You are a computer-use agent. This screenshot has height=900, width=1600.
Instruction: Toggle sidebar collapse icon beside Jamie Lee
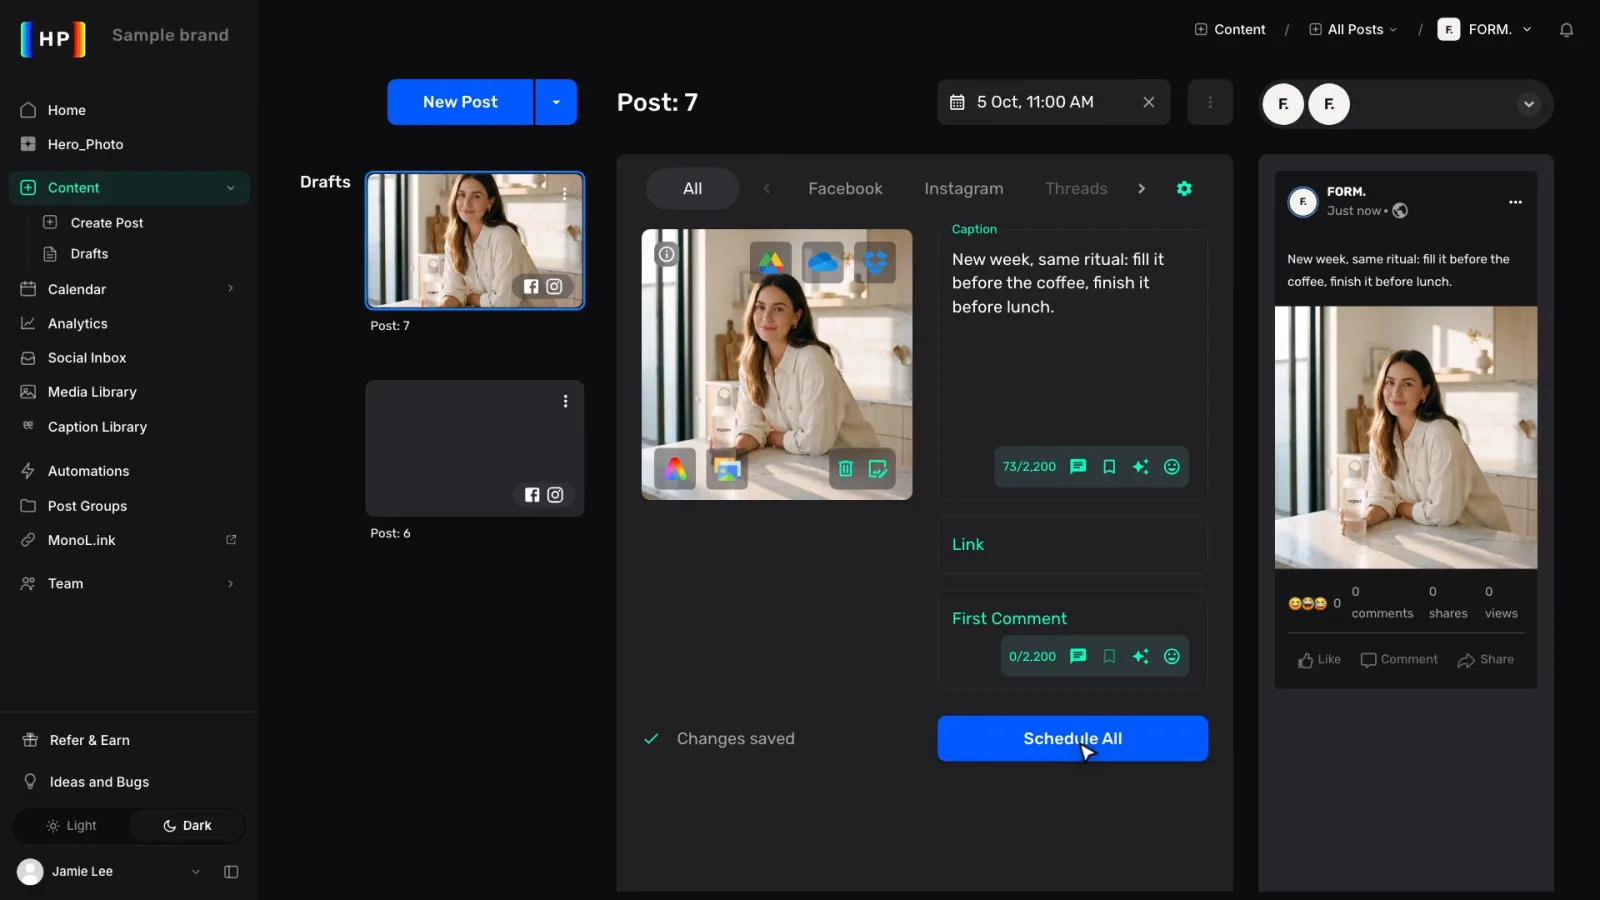pos(231,872)
